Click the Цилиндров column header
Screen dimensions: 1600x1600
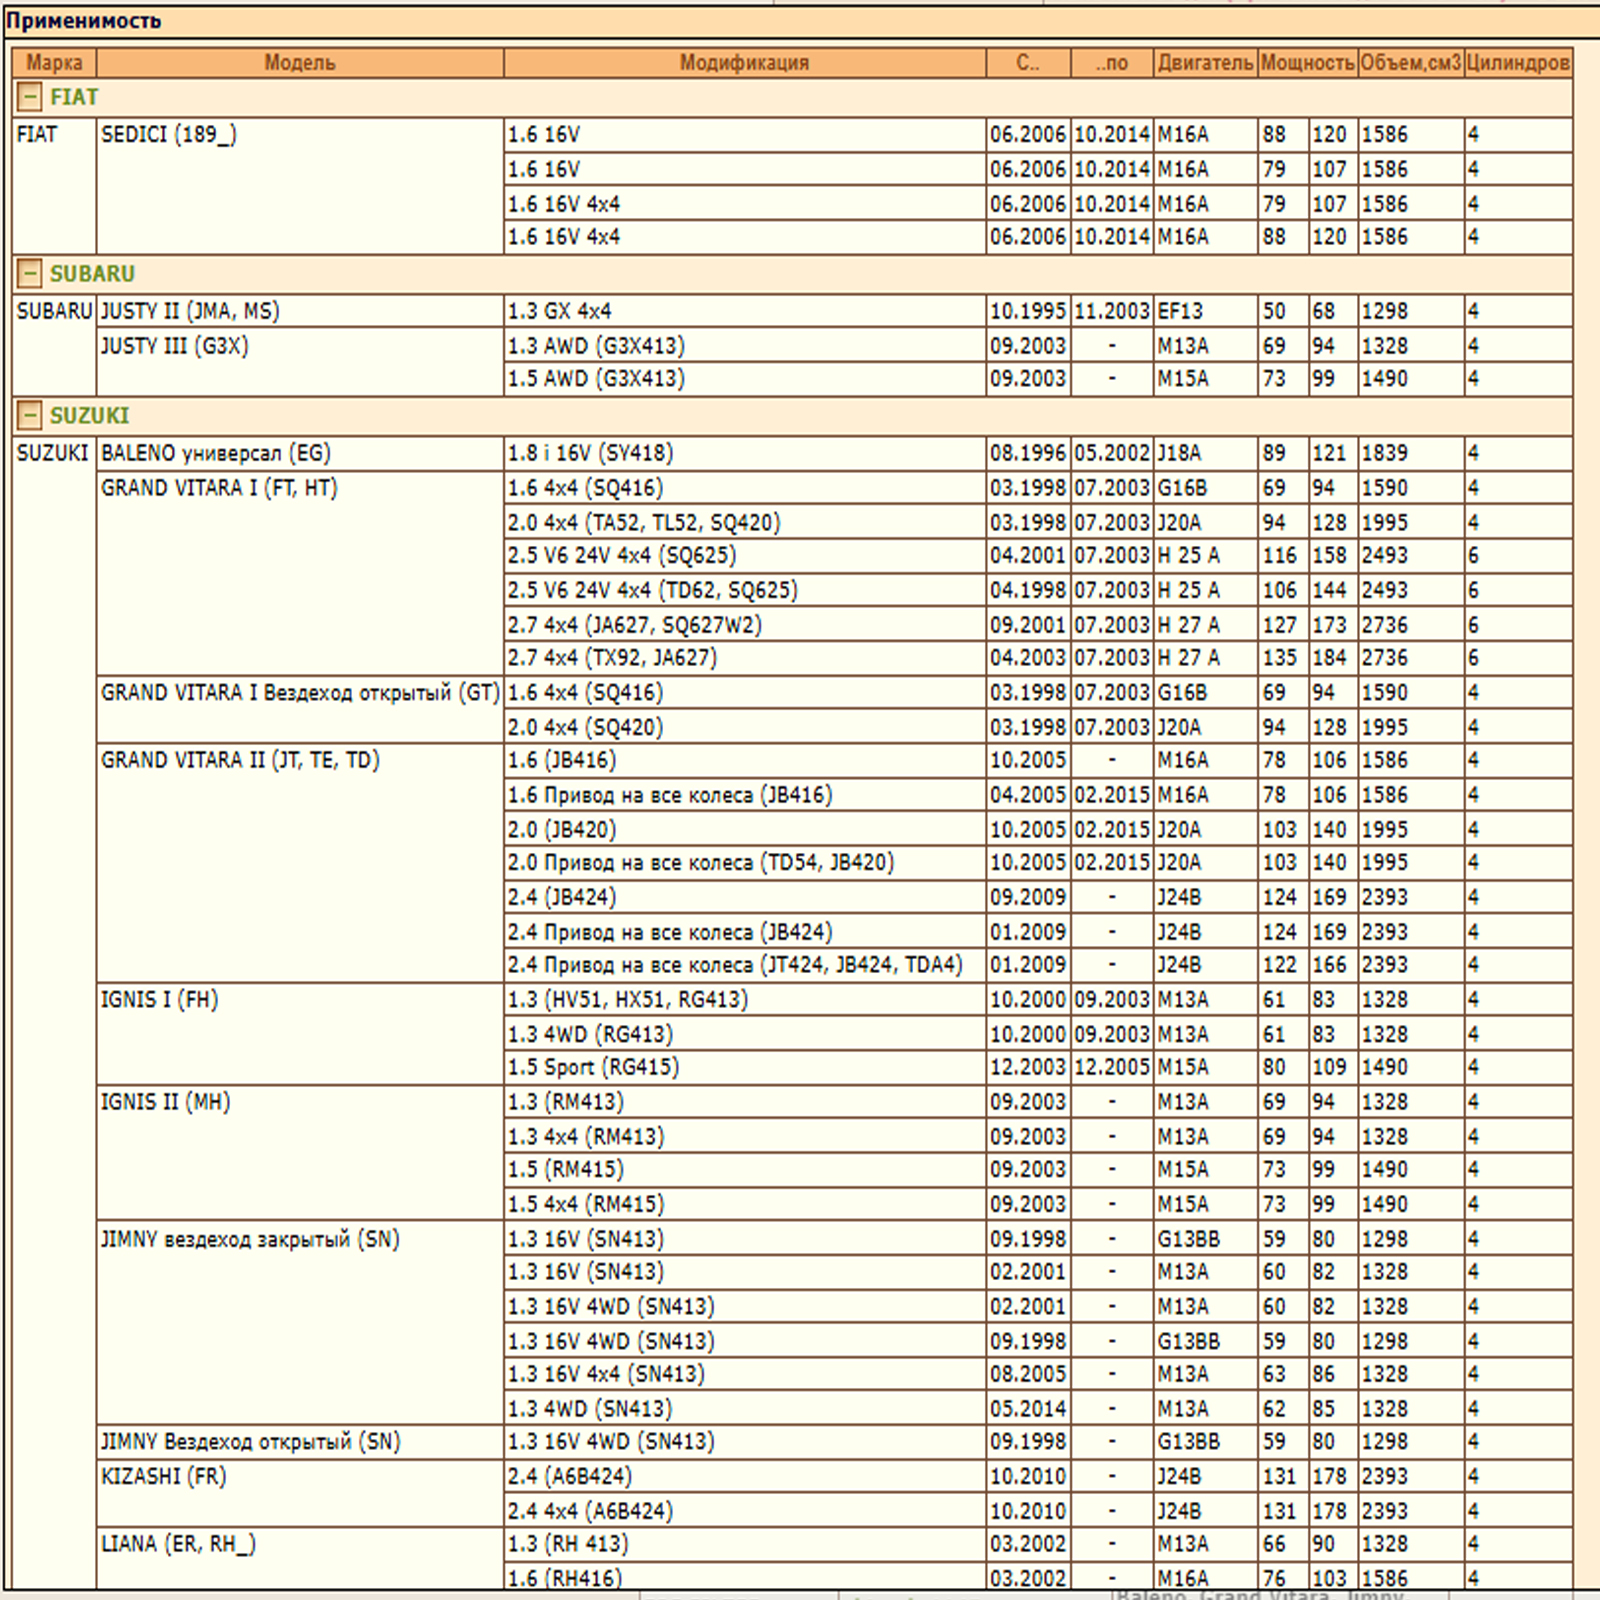pos(1517,63)
